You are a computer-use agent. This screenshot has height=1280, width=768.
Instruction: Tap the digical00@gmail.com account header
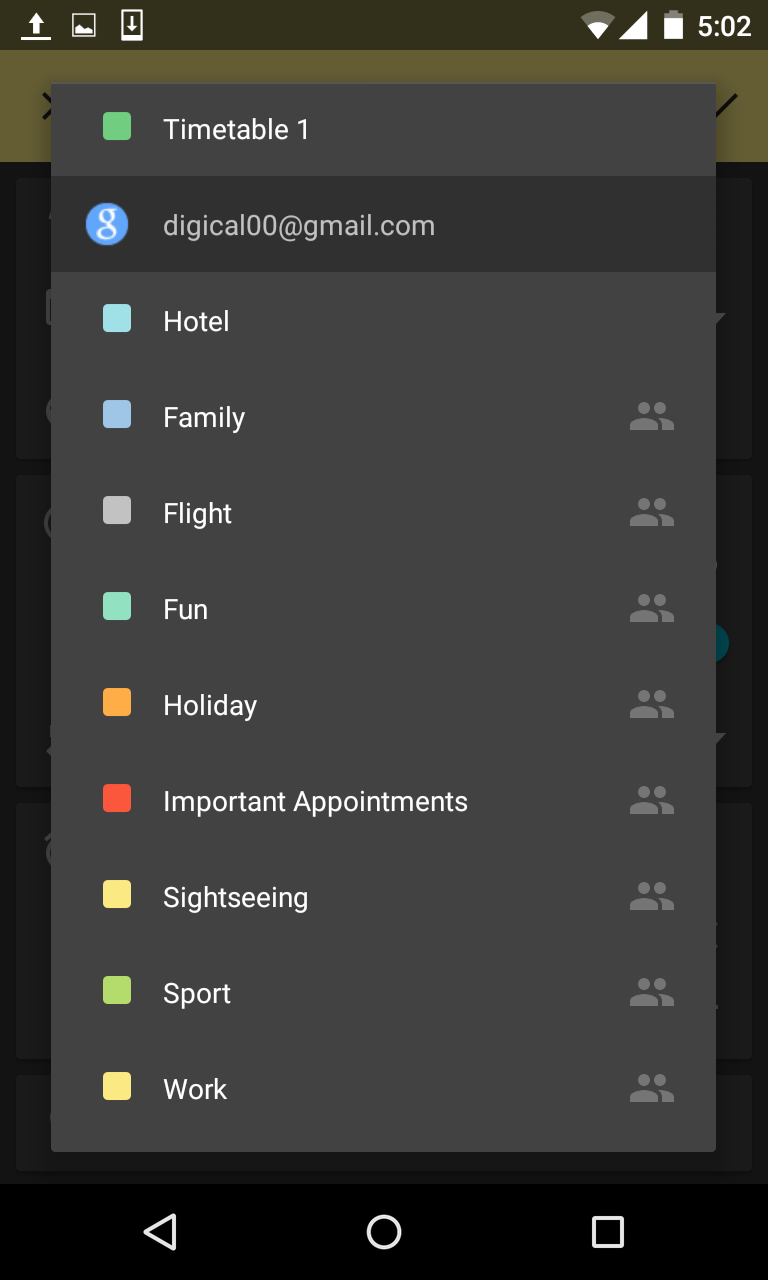pyautogui.click(x=299, y=226)
